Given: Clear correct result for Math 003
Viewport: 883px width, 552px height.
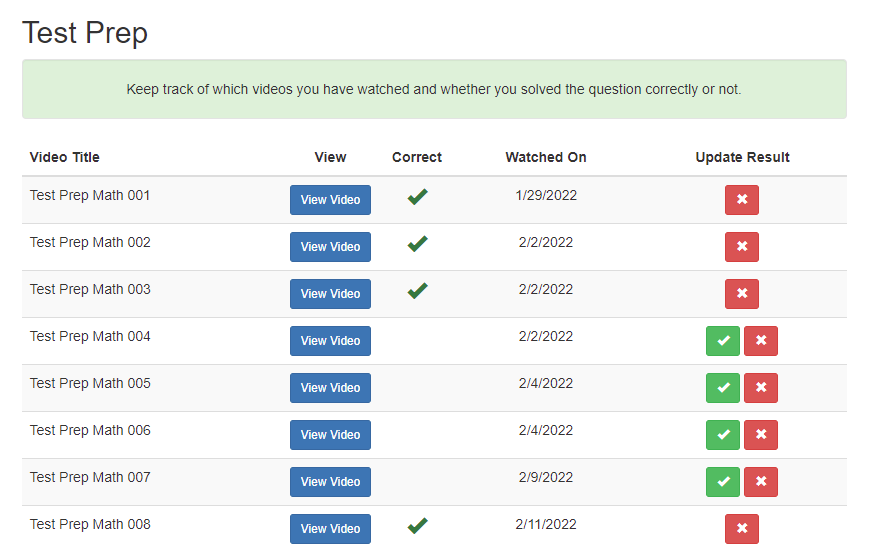Looking at the screenshot, I should click(x=742, y=294).
